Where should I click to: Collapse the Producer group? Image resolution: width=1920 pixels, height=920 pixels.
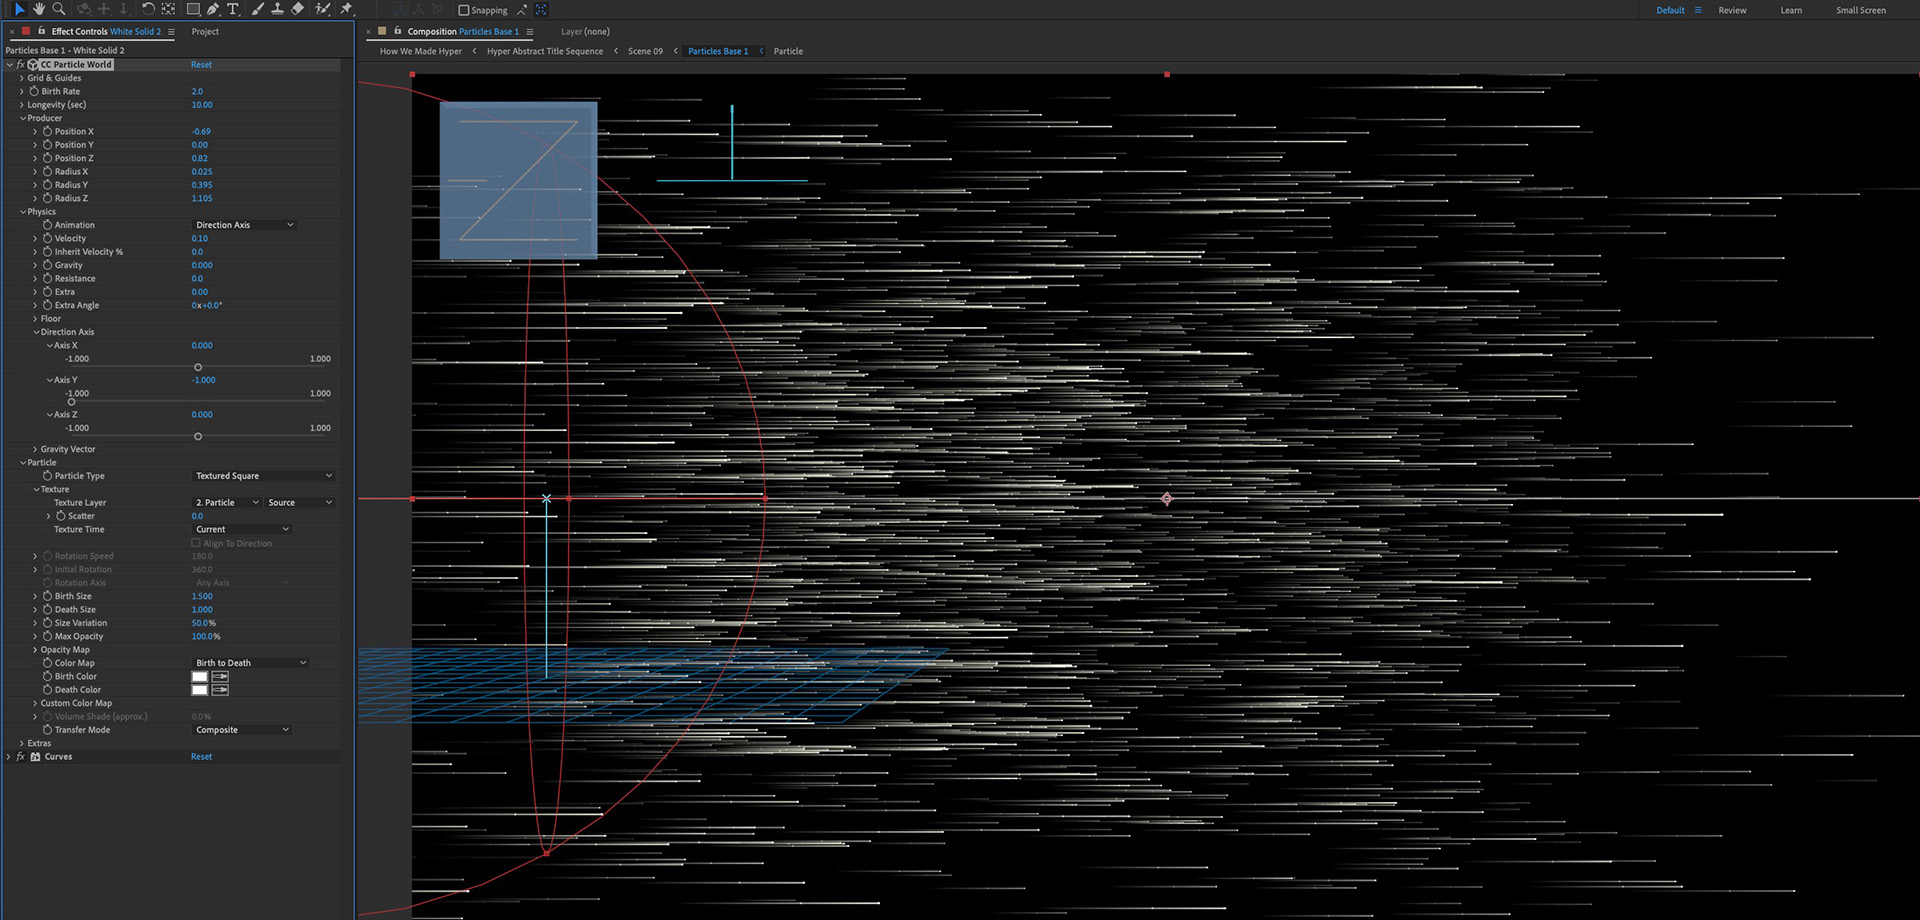click(x=22, y=118)
